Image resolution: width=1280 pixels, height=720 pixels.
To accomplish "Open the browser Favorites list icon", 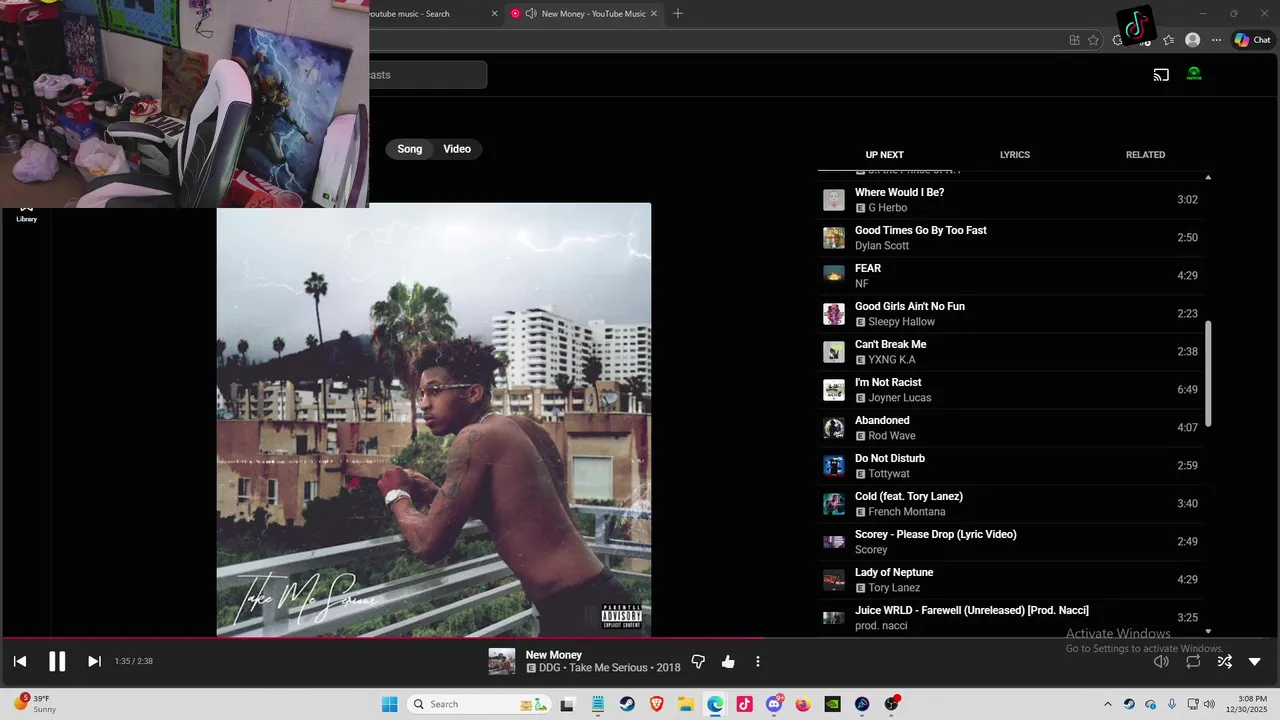I will tap(1168, 40).
